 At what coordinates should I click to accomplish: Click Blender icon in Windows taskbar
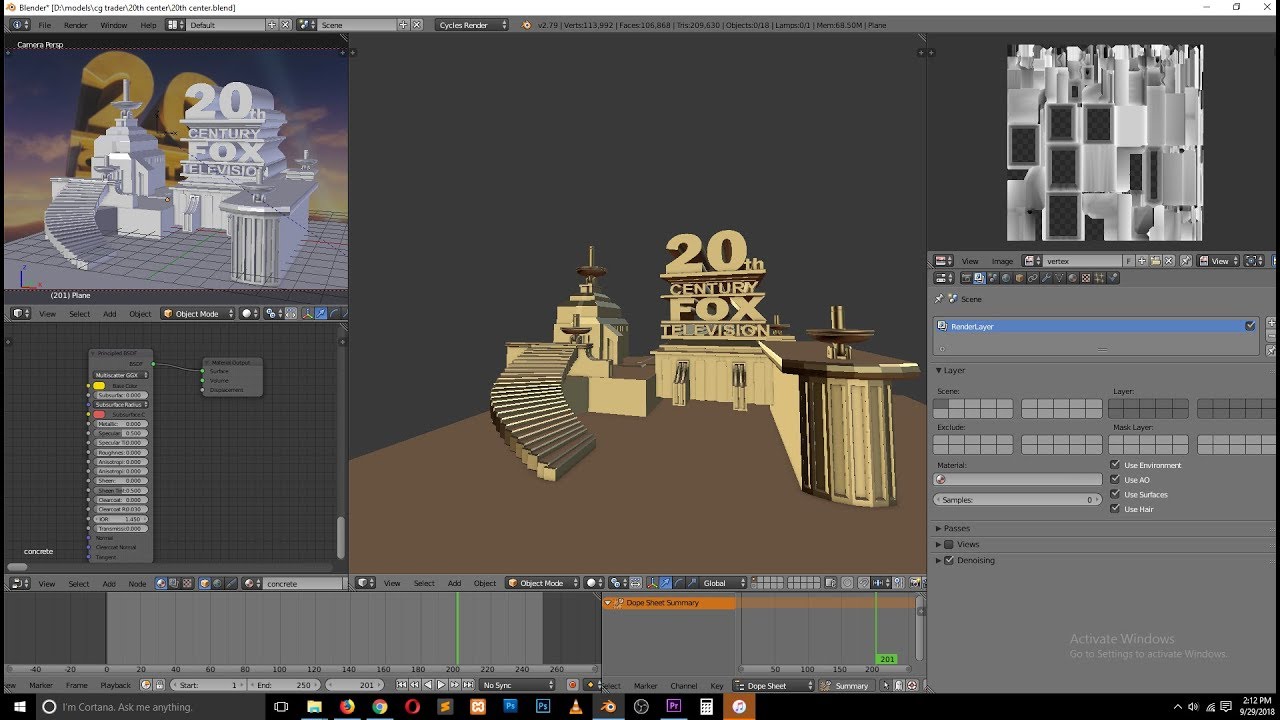(608, 706)
